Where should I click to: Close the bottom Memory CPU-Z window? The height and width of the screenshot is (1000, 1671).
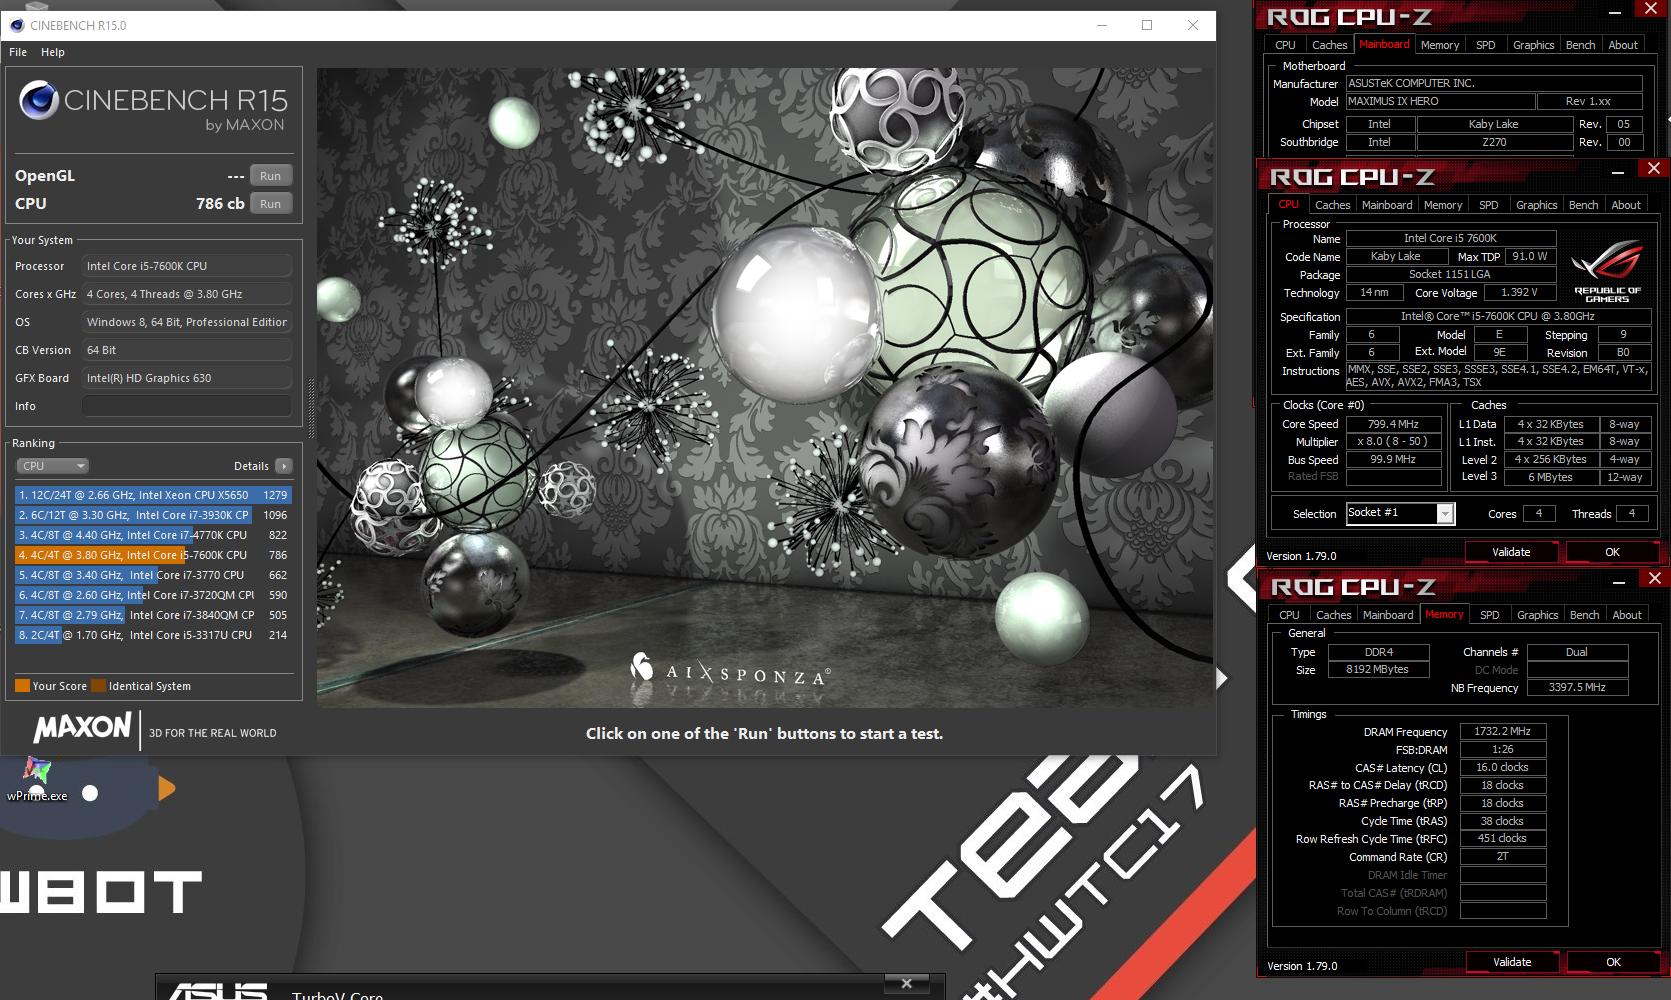[1655, 578]
